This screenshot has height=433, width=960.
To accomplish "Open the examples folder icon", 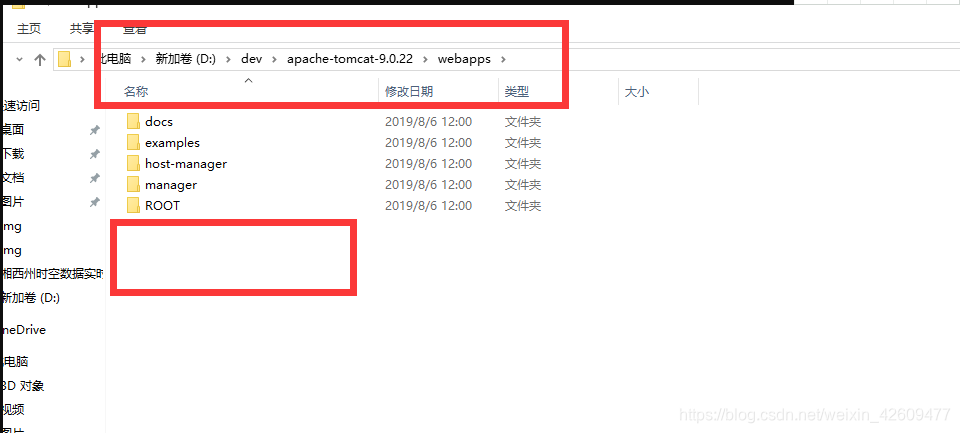I will tap(133, 142).
